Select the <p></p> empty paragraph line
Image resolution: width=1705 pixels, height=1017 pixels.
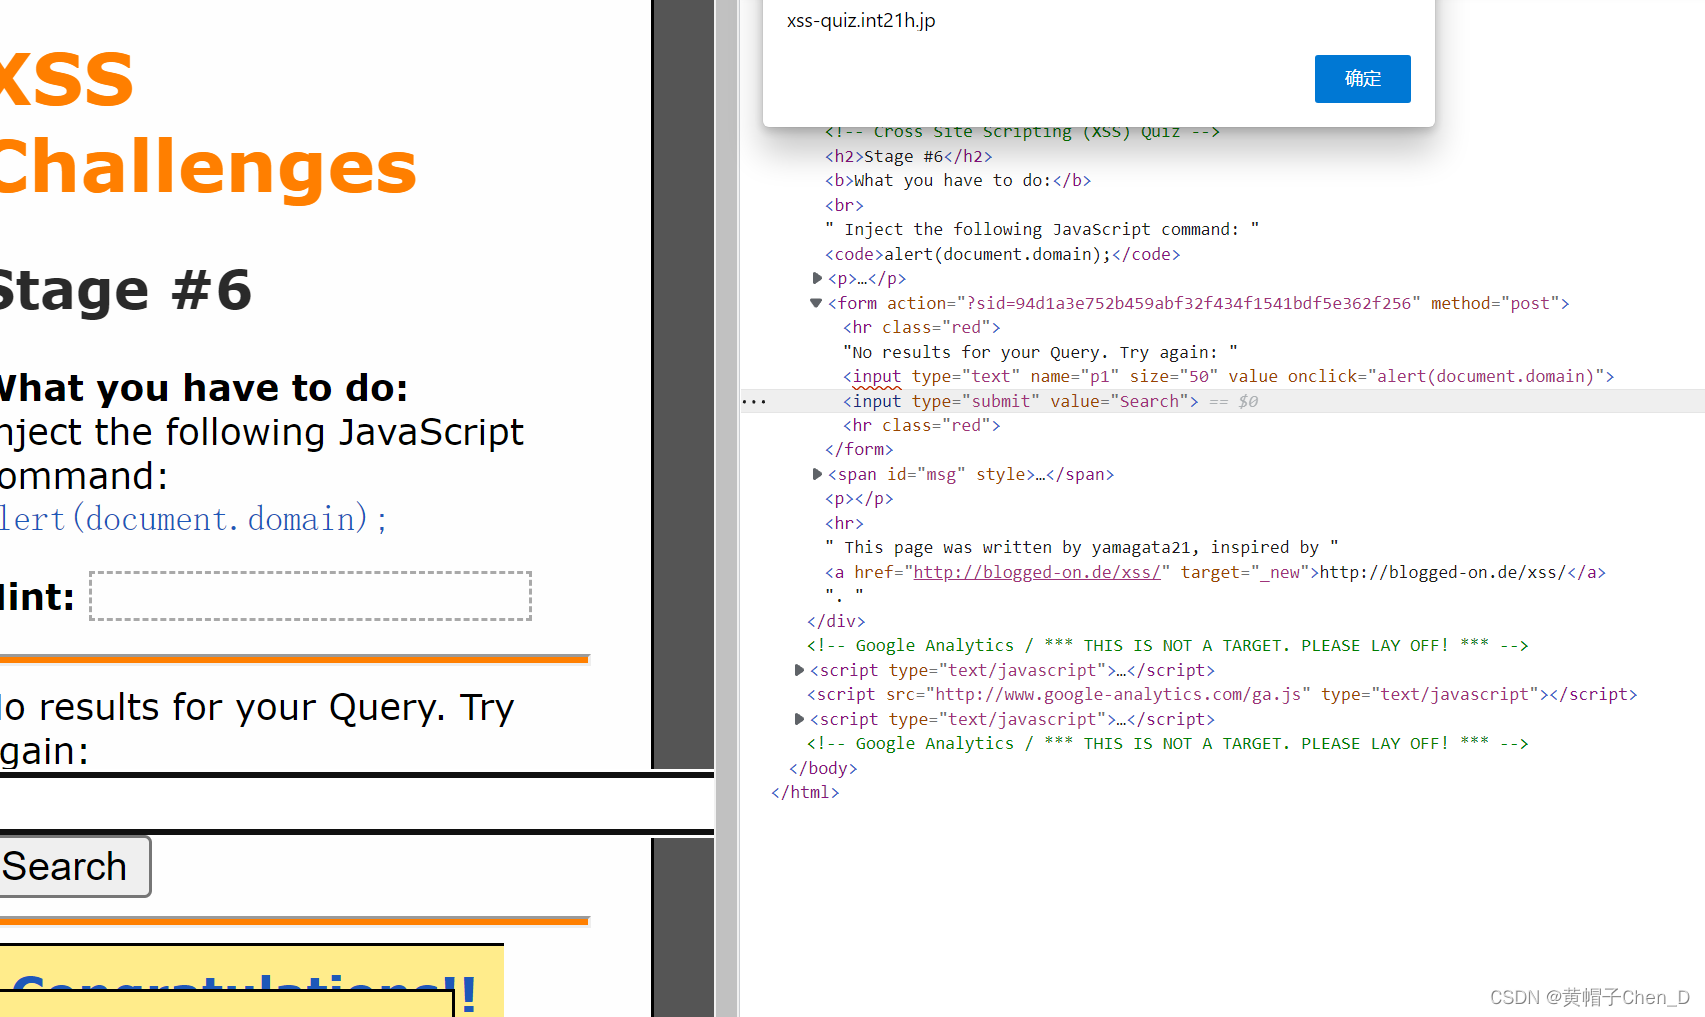tap(859, 498)
